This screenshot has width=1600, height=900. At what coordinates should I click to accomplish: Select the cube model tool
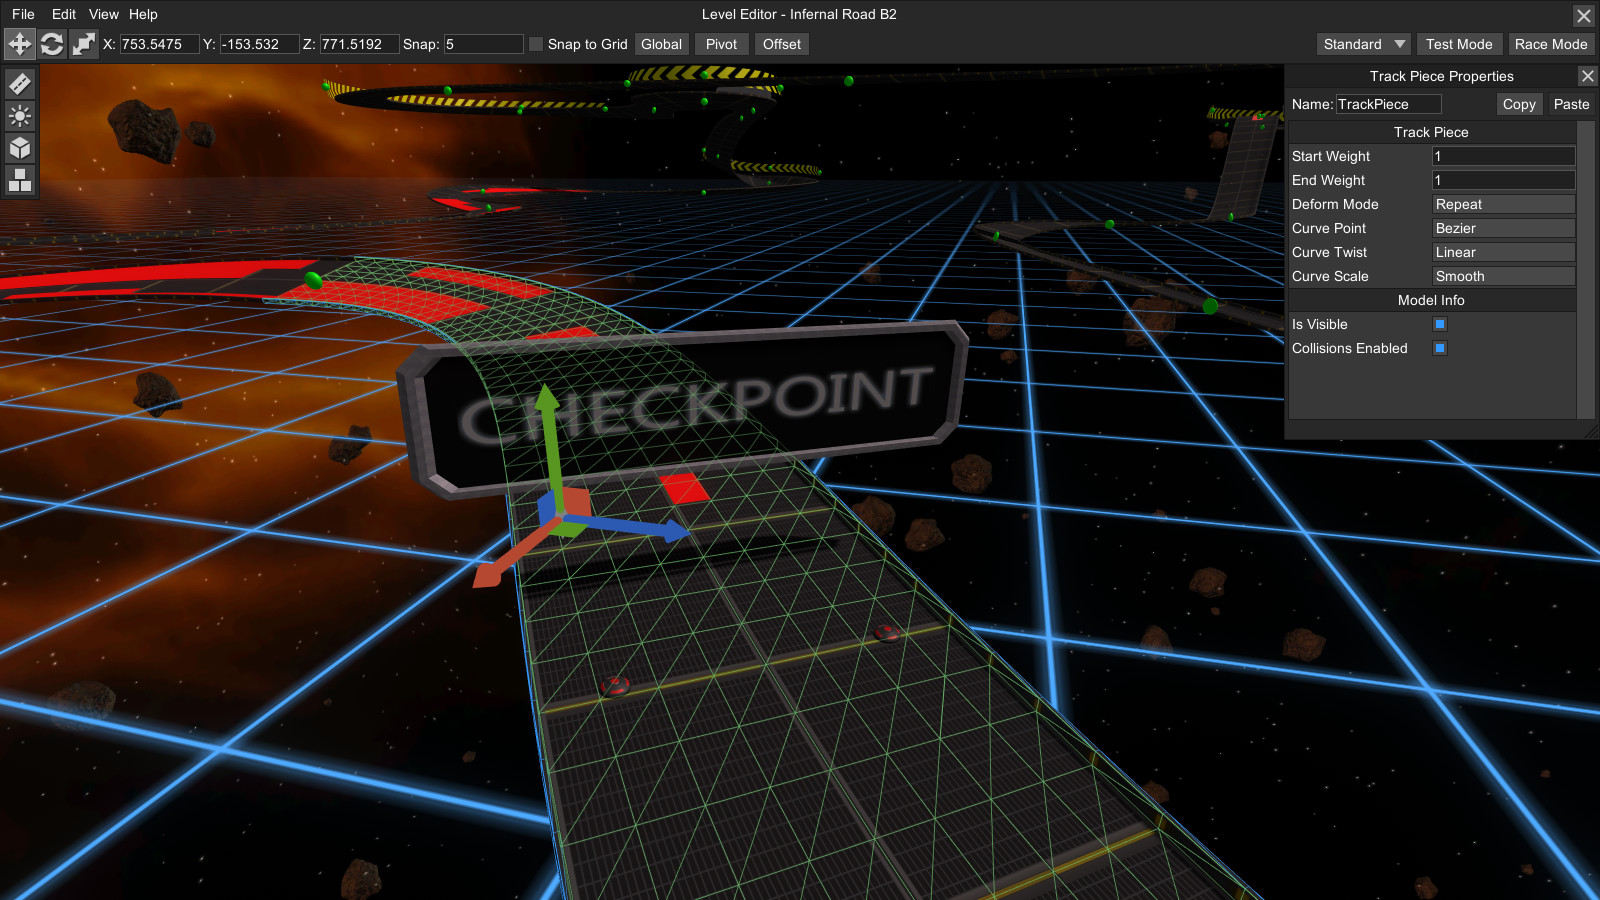19,148
